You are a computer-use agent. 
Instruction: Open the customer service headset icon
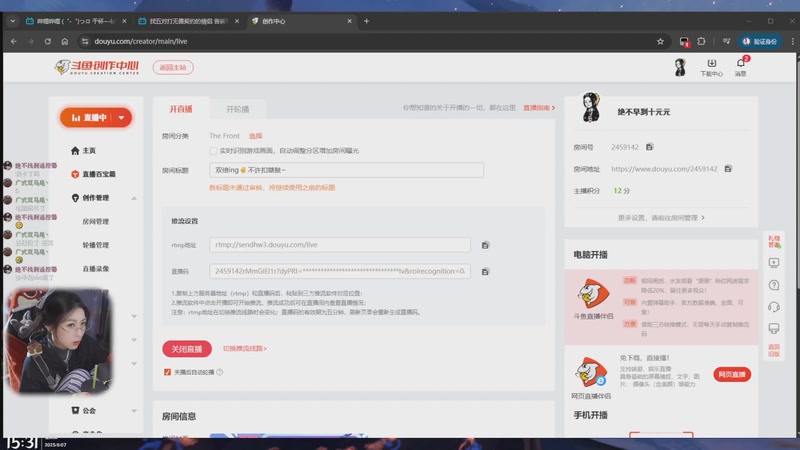coord(774,307)
